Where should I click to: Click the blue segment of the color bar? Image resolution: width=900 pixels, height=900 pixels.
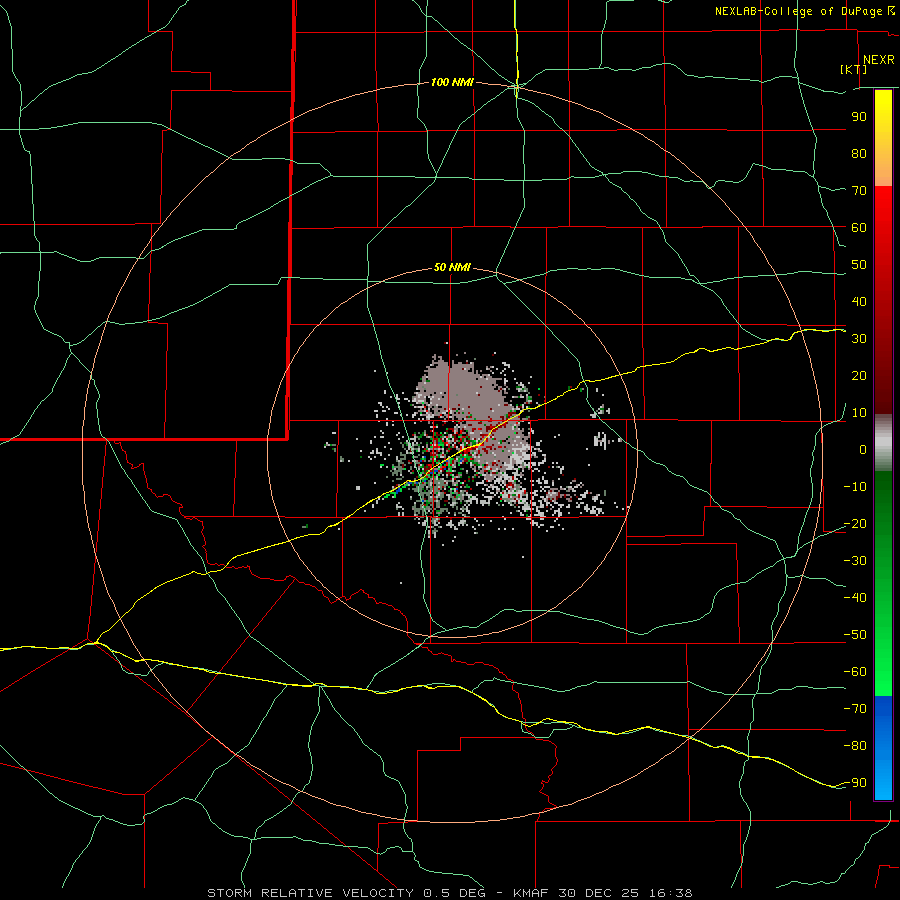[x=883, y=748]
